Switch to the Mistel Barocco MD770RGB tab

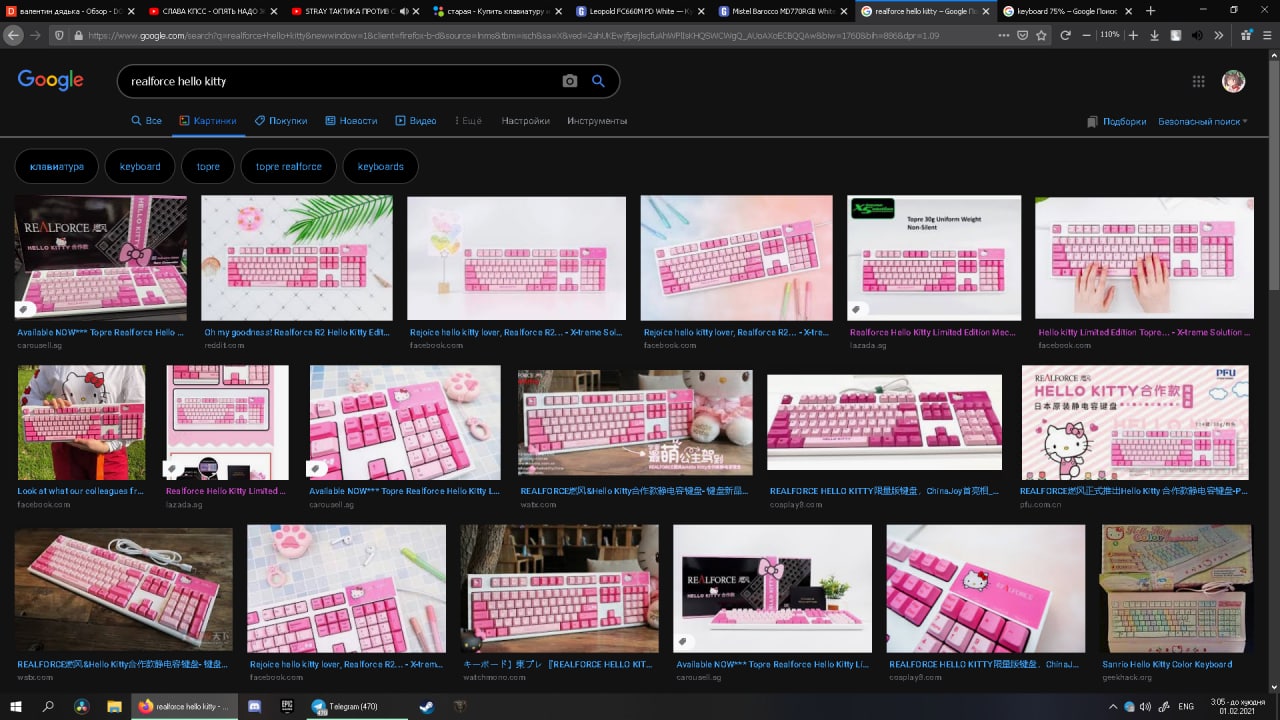(x=784, y=11)
